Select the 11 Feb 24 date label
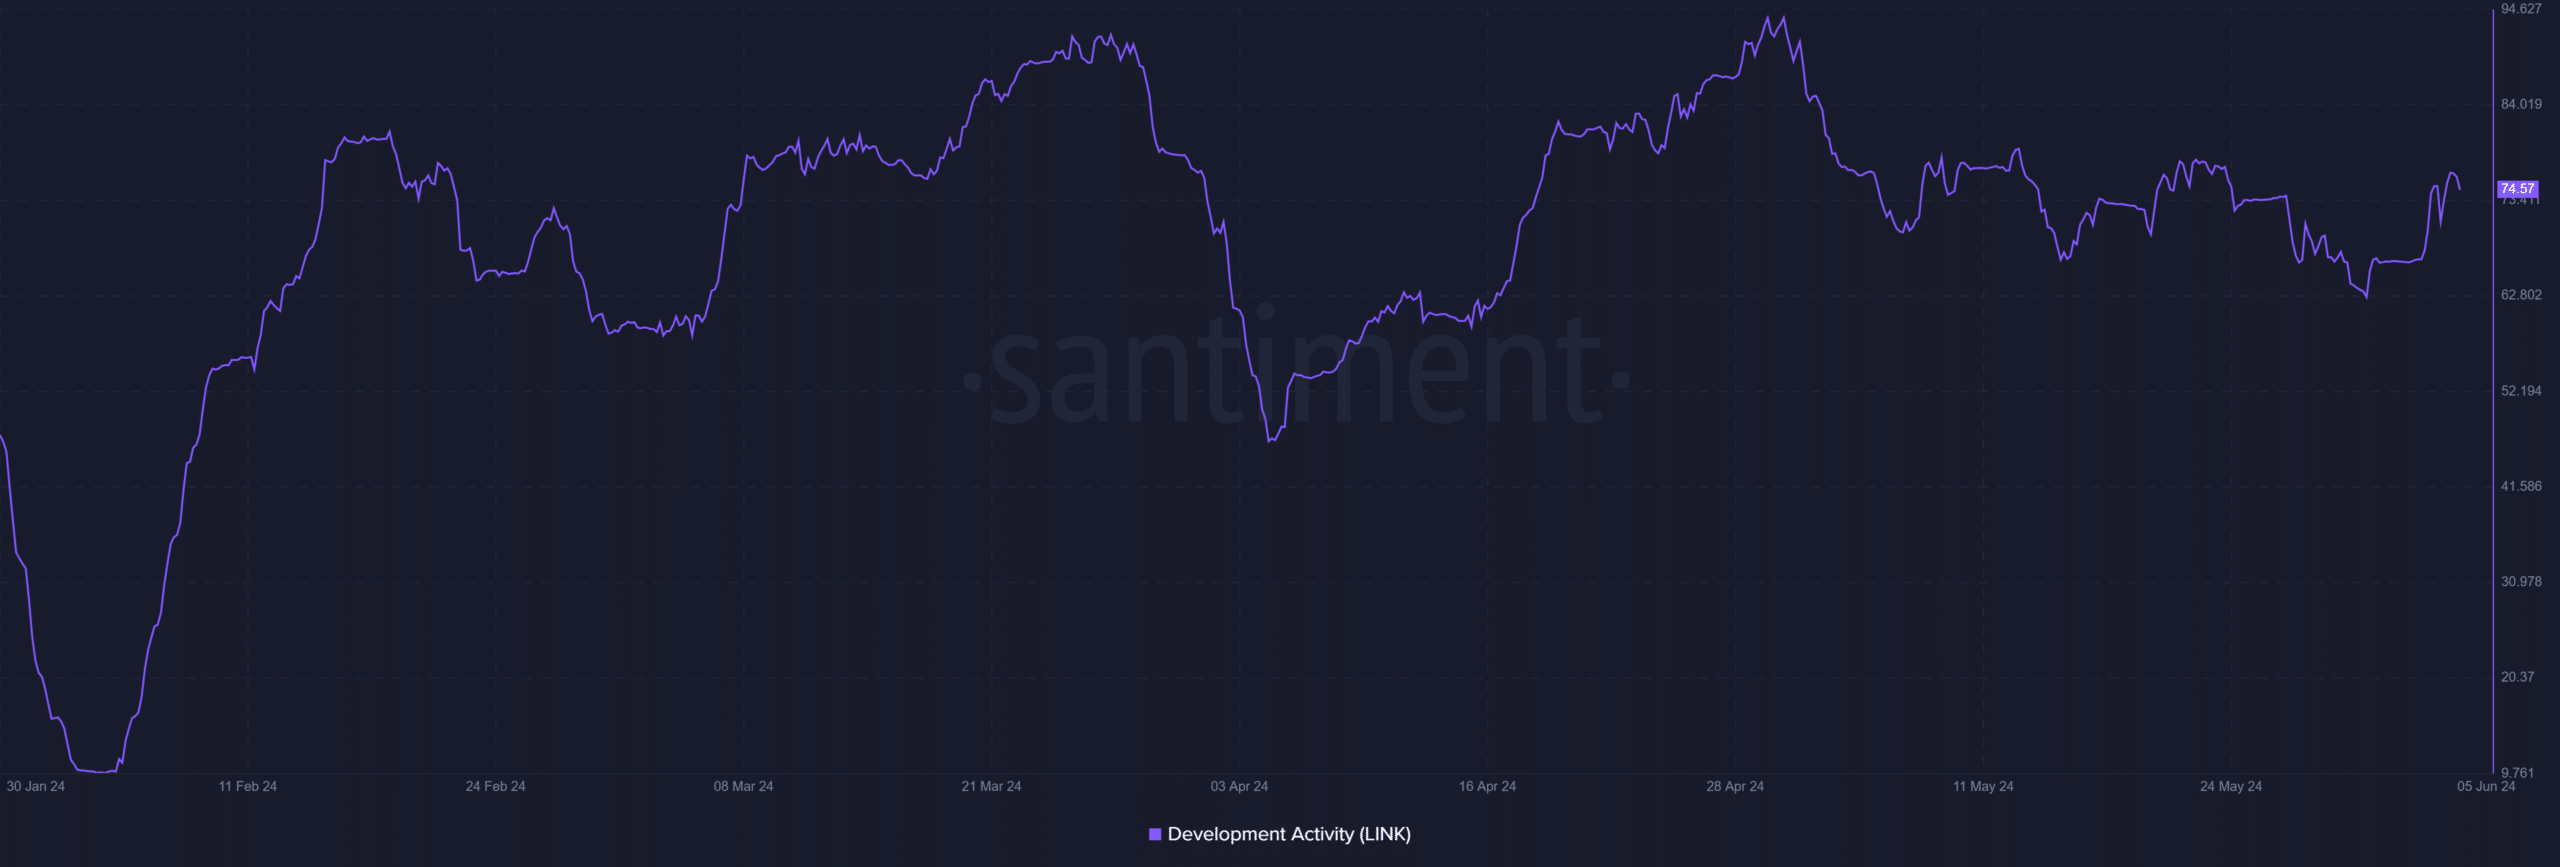The height and width of the screenshot is (867, 2560). point(248,786)
